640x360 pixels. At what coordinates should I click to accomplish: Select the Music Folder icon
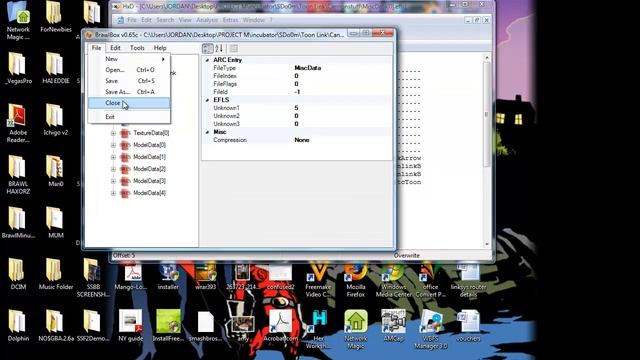point(56,274)
